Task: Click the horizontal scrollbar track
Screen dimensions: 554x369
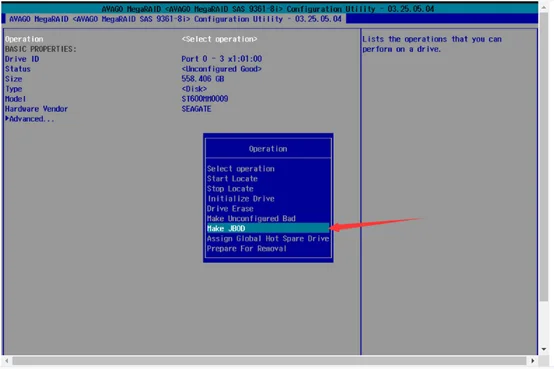Action: pos(269,361)
